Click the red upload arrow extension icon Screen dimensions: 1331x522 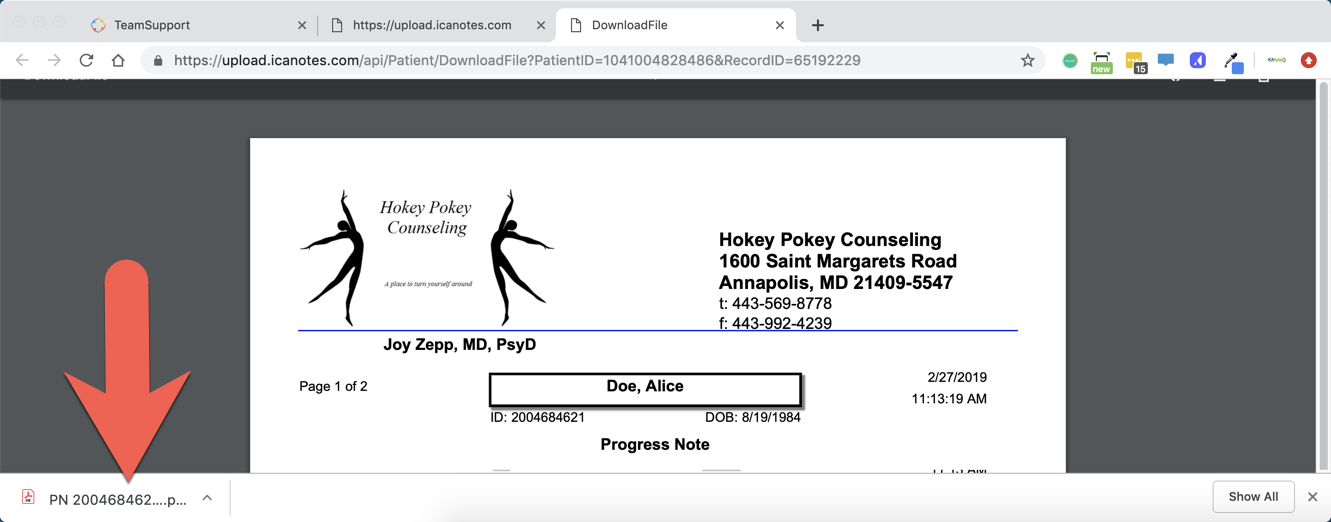coord(1308,60)
